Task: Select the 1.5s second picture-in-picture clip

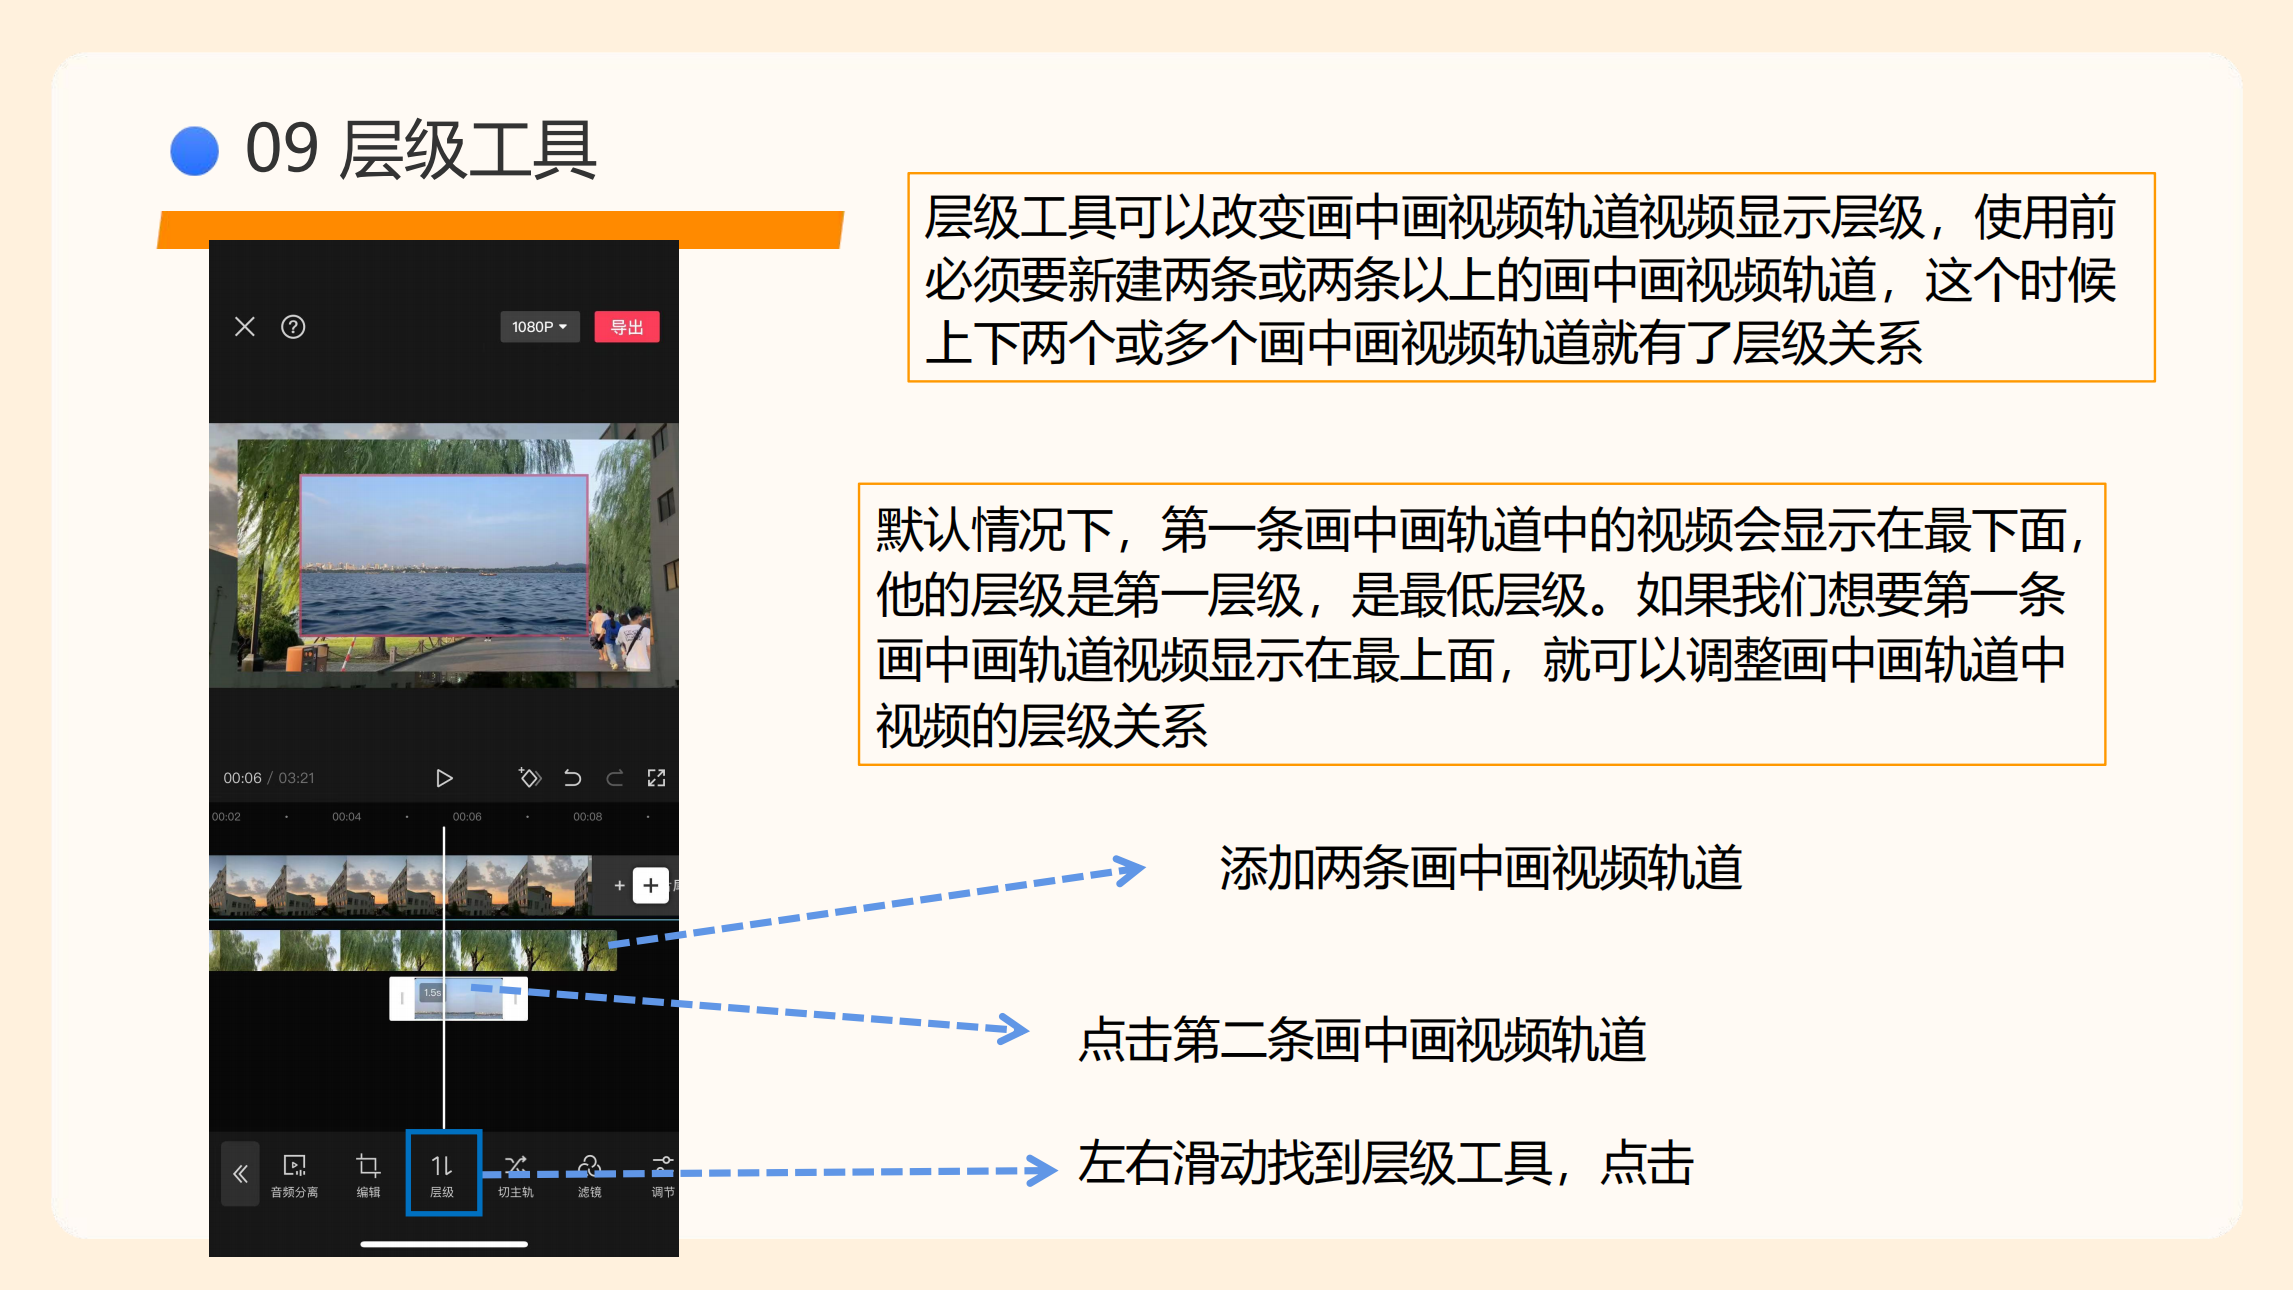Action: pos(458,998)
